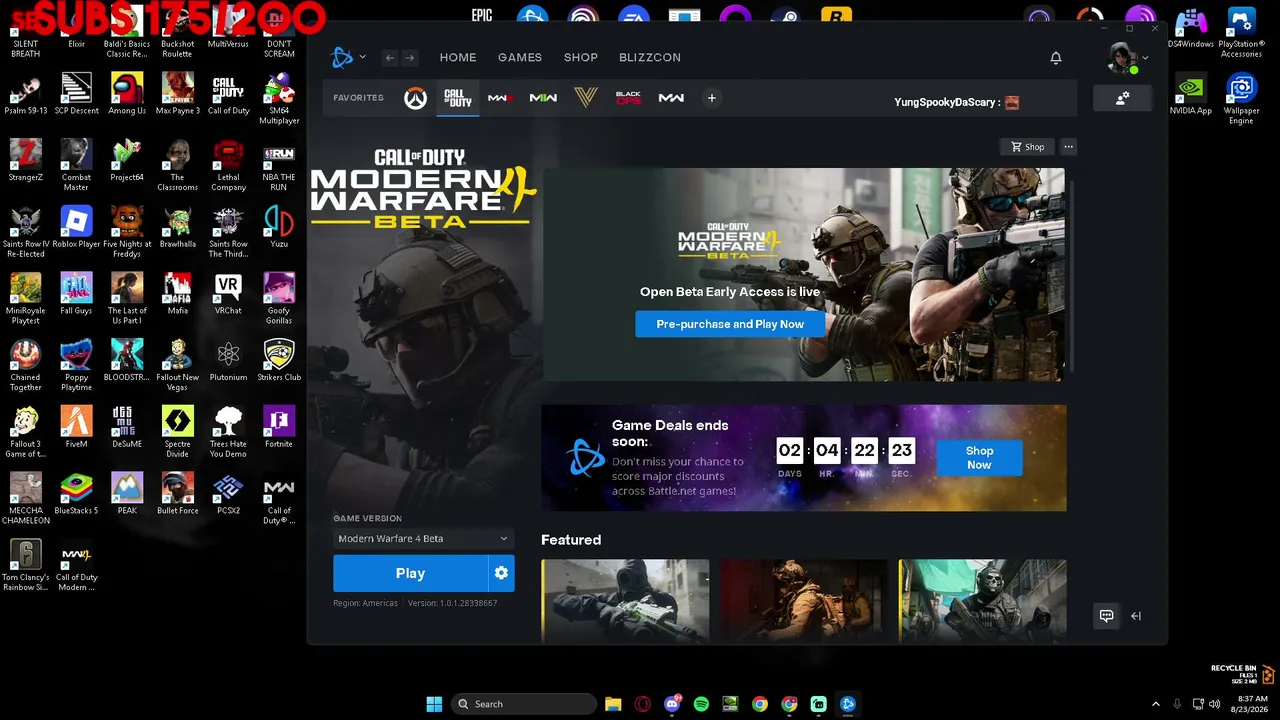Go to the HOME tab

click(458, 58)
